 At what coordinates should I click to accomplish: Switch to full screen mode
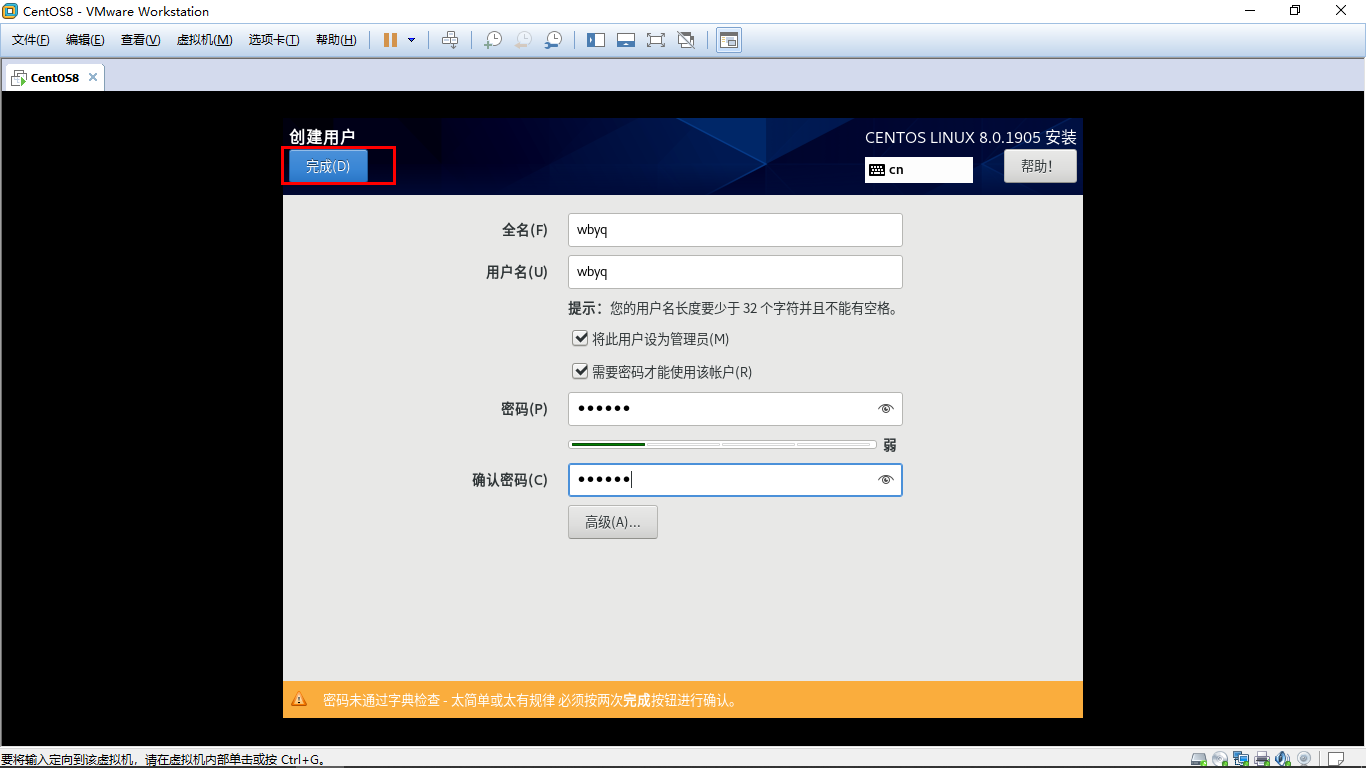coord(656,40)
